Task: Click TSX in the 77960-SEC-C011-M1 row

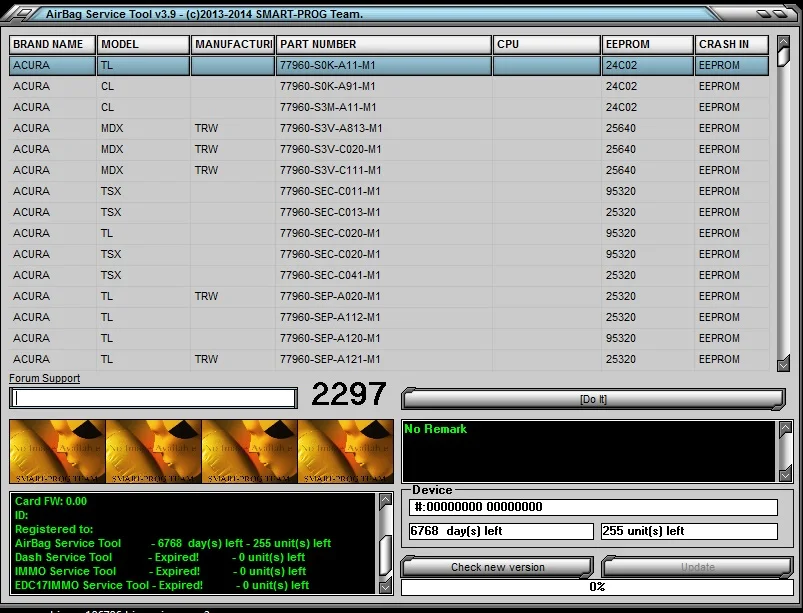Action: 111,192
